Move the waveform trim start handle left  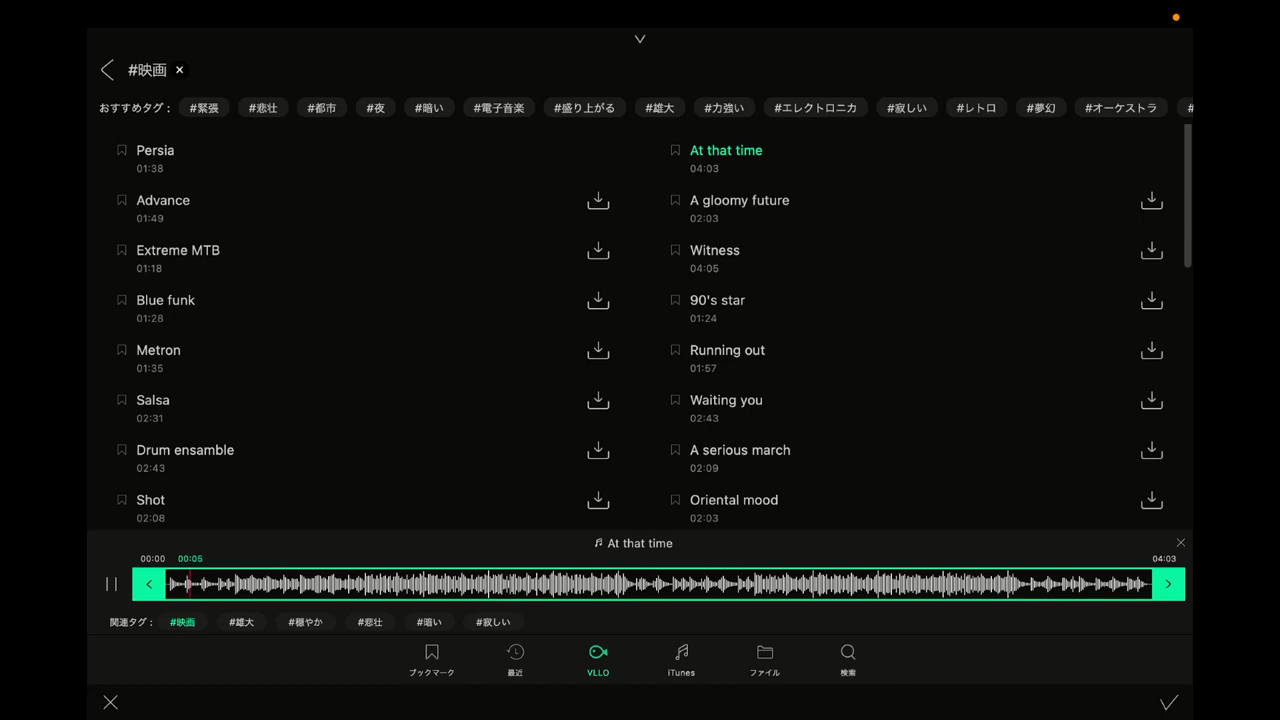pos(149,584)
